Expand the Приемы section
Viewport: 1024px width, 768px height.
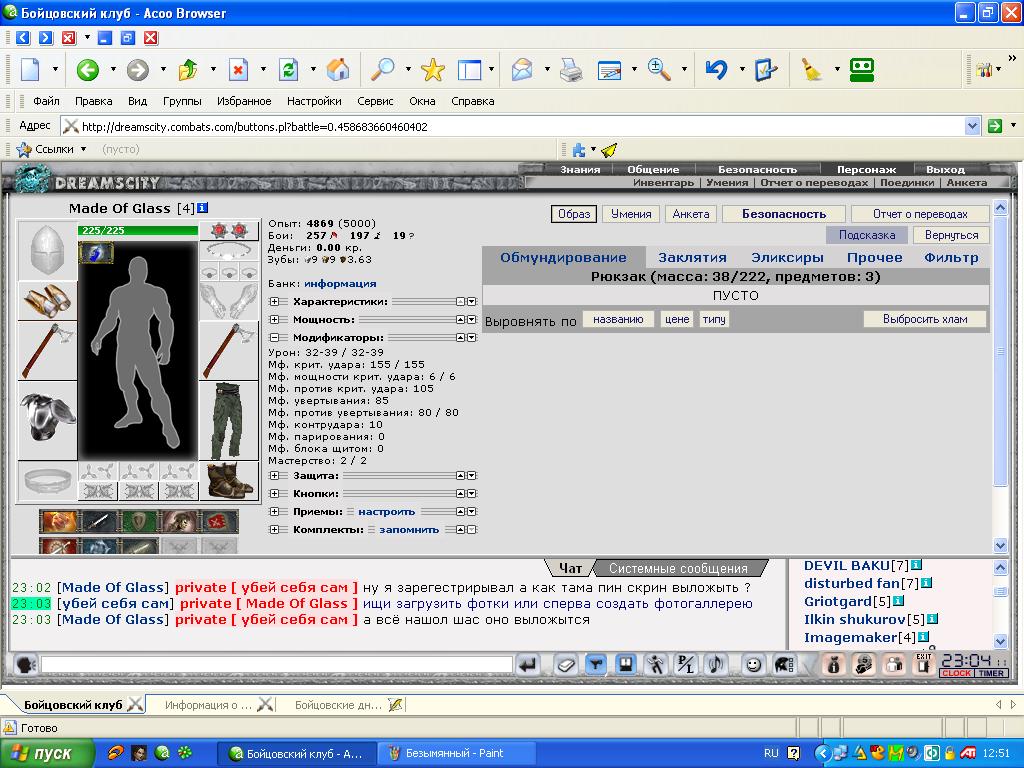274,511
